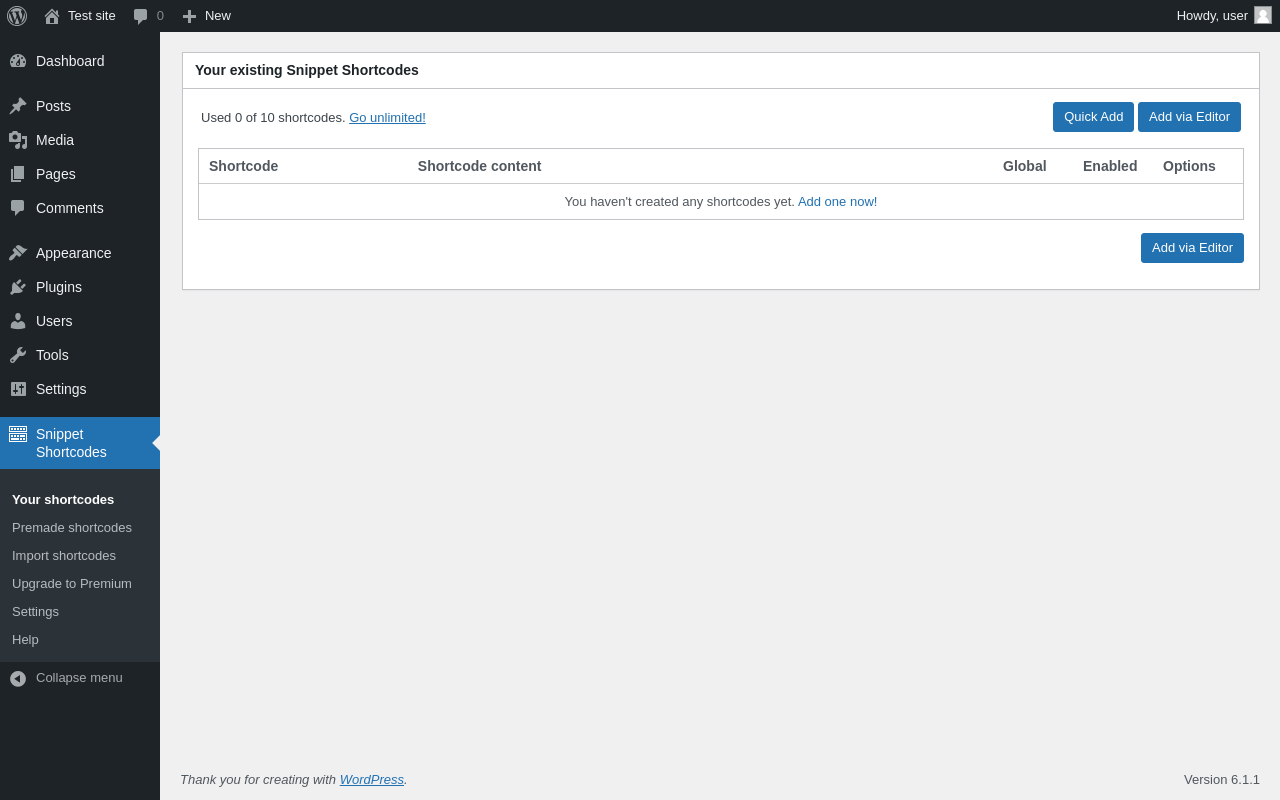Click the Quick Add button
1280x800 pixels.
(x=1093, y=117)
